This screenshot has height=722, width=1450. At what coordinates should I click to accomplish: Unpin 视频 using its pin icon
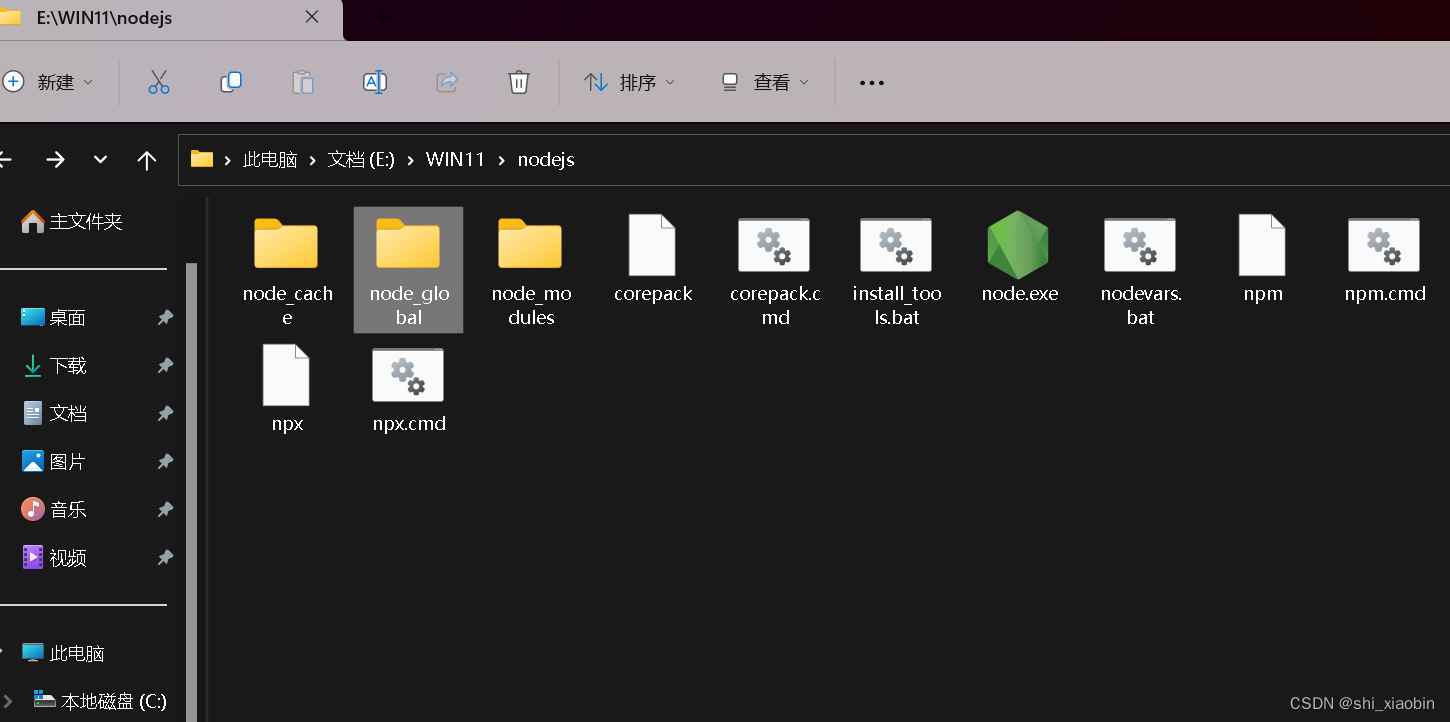[x=165, y=558]
